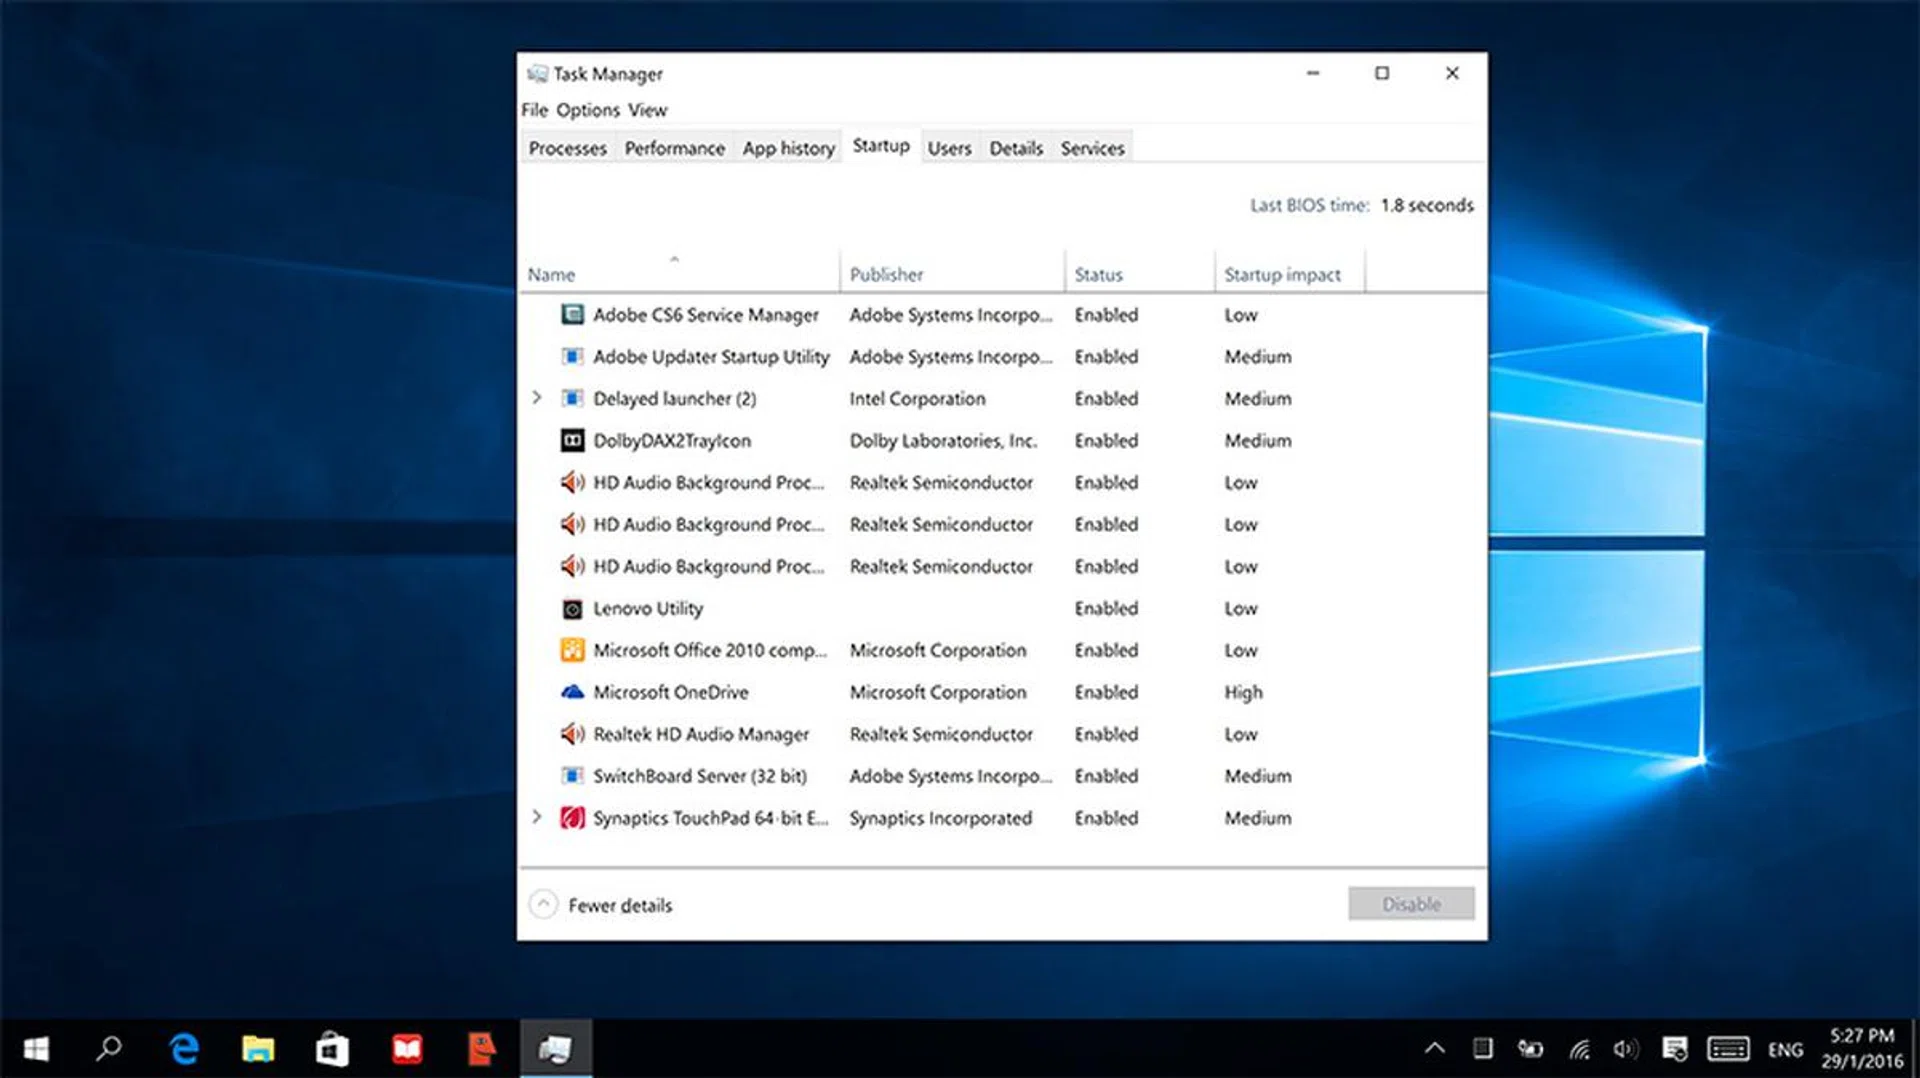
Task: Click the Adobe CS6 Service Manager icon
Action: click(572, 315)
